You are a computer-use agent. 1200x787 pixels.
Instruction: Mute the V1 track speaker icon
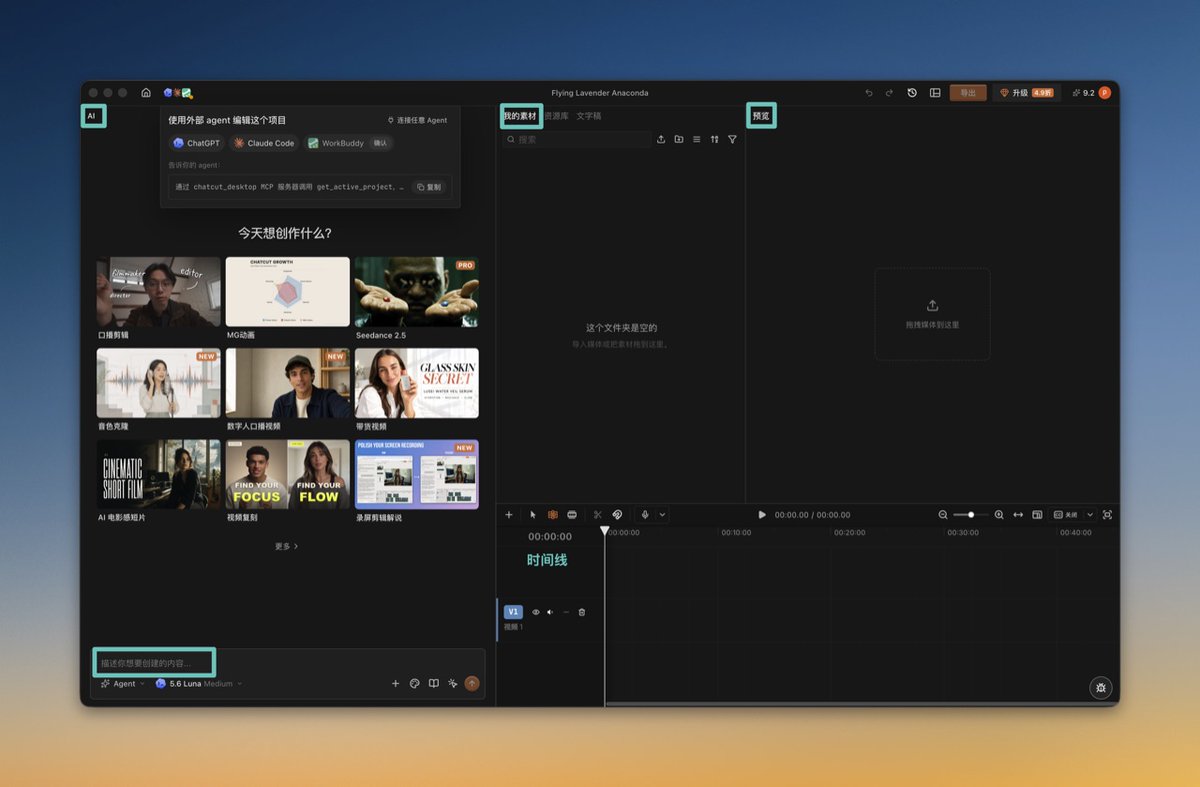(550, 612)
